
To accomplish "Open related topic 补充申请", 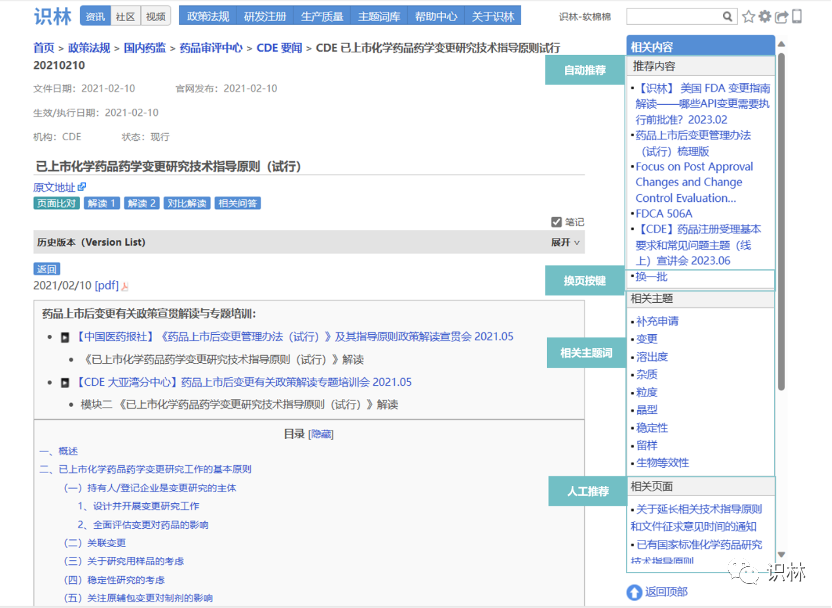I will click(x=657, y=322).
